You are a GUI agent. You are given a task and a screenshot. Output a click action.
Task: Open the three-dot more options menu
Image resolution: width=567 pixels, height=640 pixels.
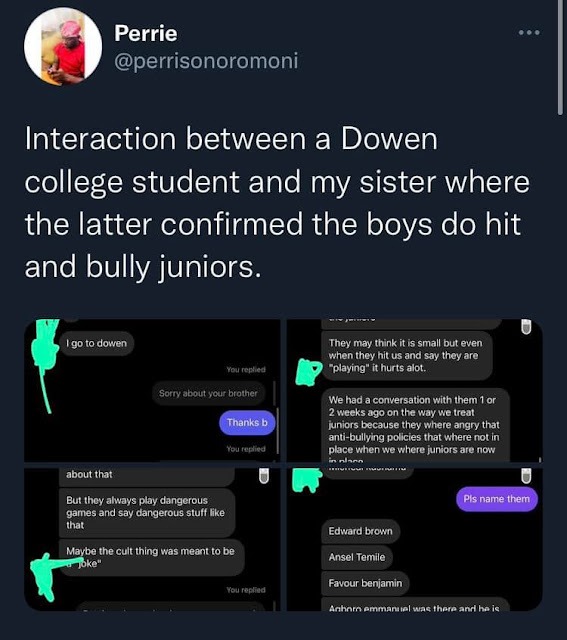tap(529, 32)
